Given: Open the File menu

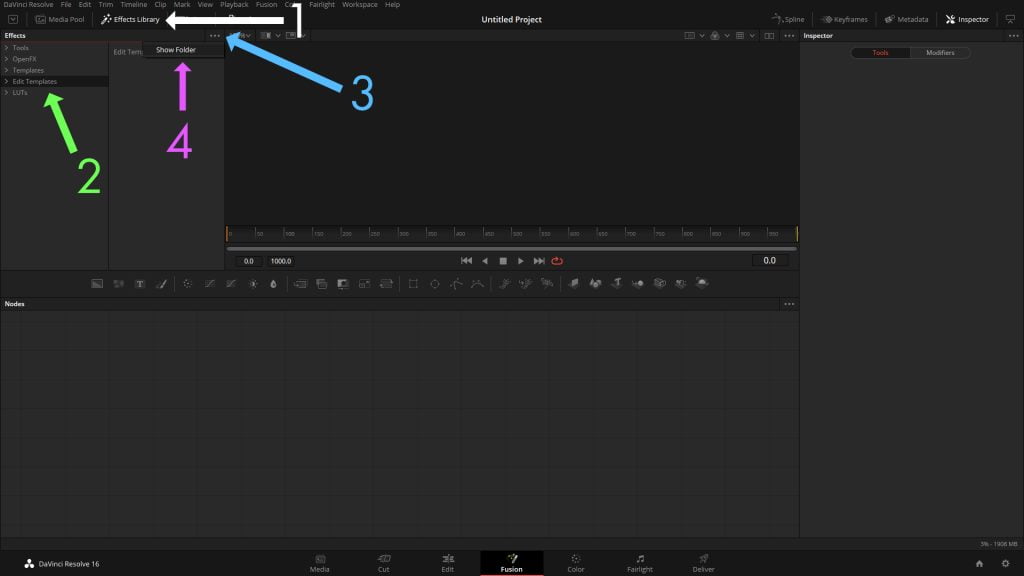Looking at the screenshot, I should click(x=66, y=5).
